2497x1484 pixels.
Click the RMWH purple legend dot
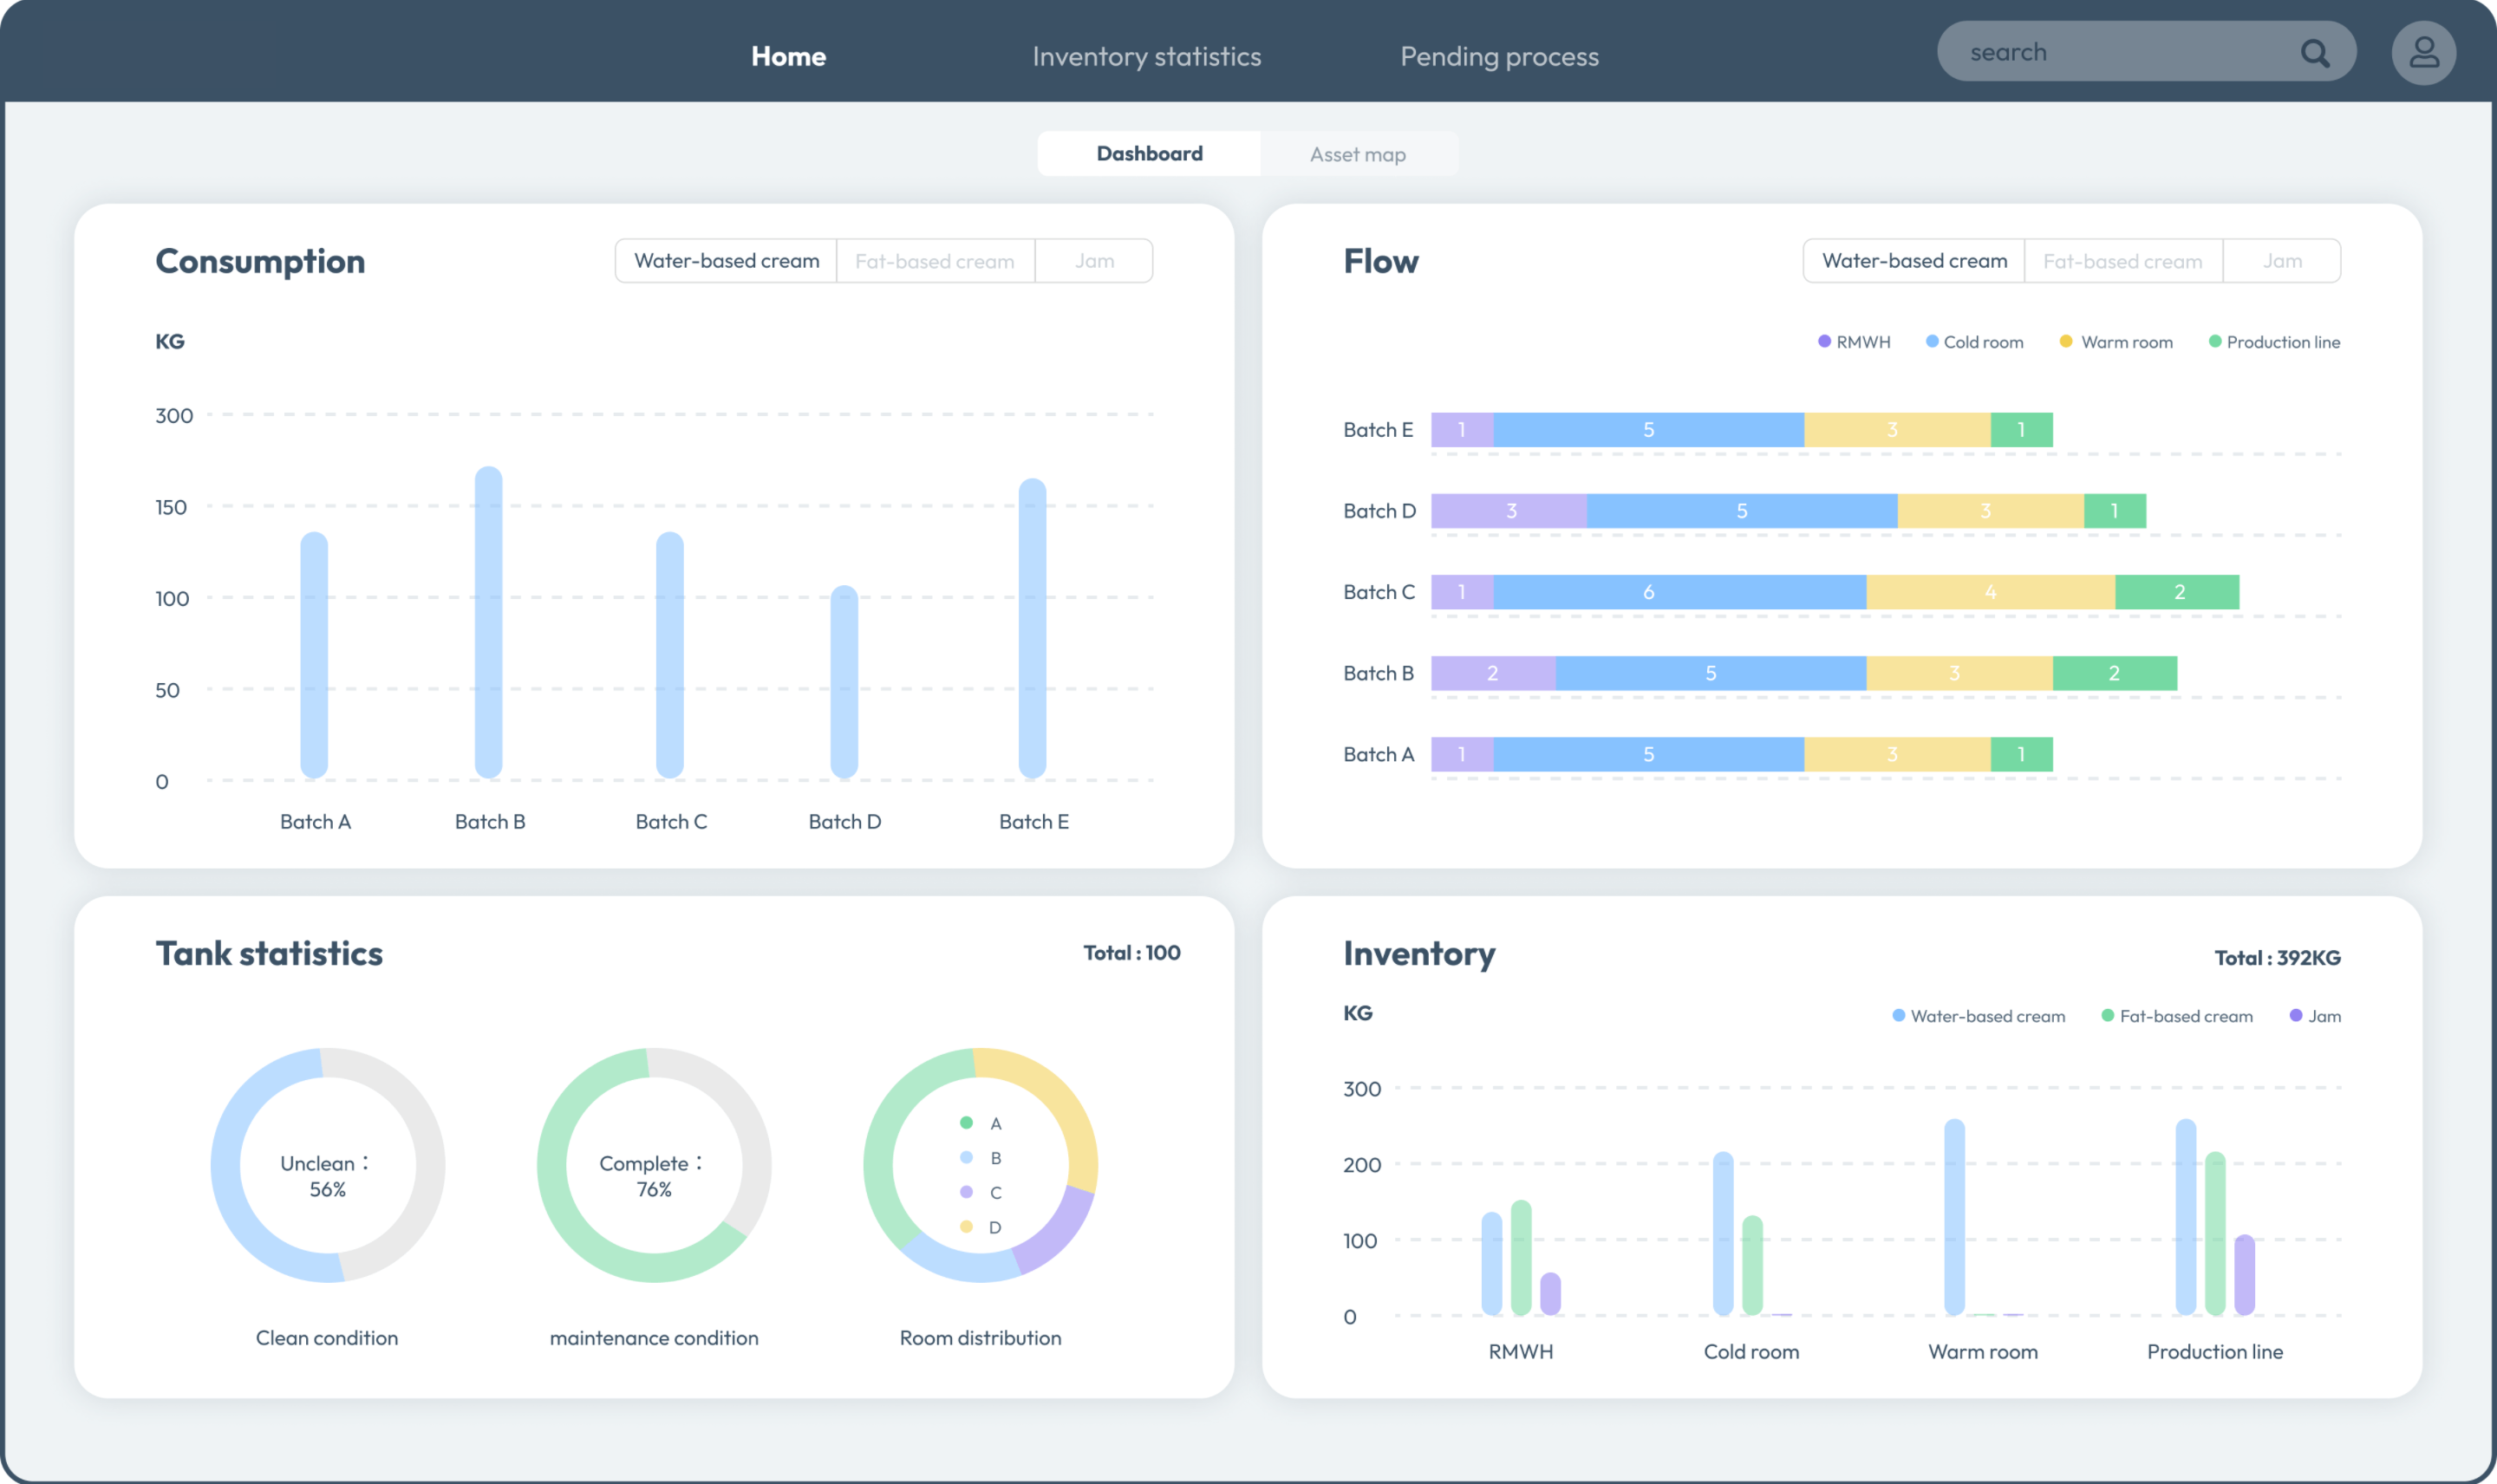coord(1824,342)
